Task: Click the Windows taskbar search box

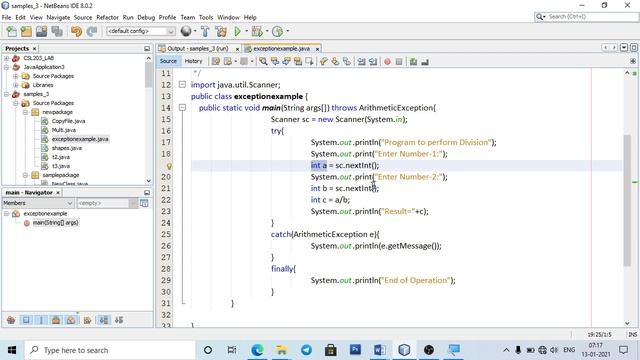Action: pos(110,350)
